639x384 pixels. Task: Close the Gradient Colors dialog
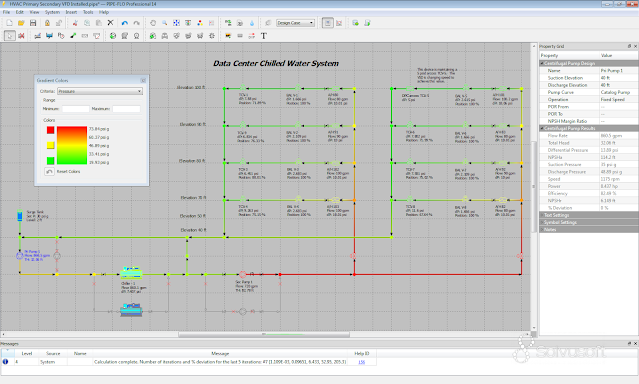coord(143,81)
